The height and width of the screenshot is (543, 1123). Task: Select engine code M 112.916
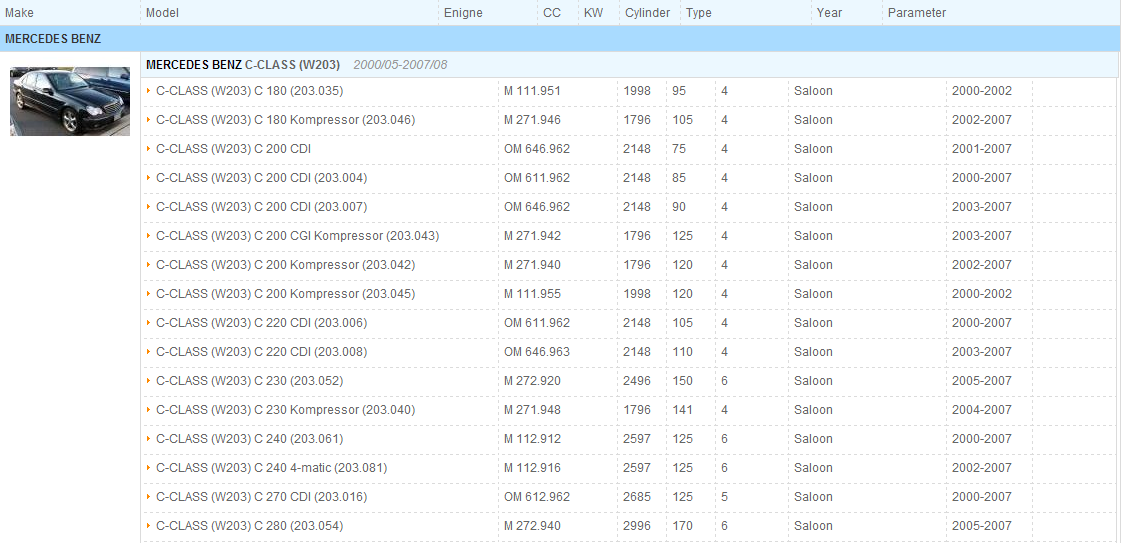pos(532,468)
